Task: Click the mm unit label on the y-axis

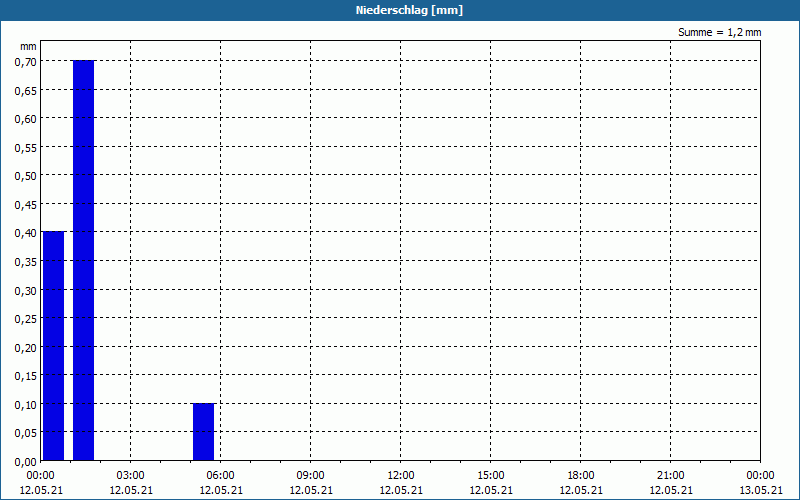Action: [x=28, y=46]
